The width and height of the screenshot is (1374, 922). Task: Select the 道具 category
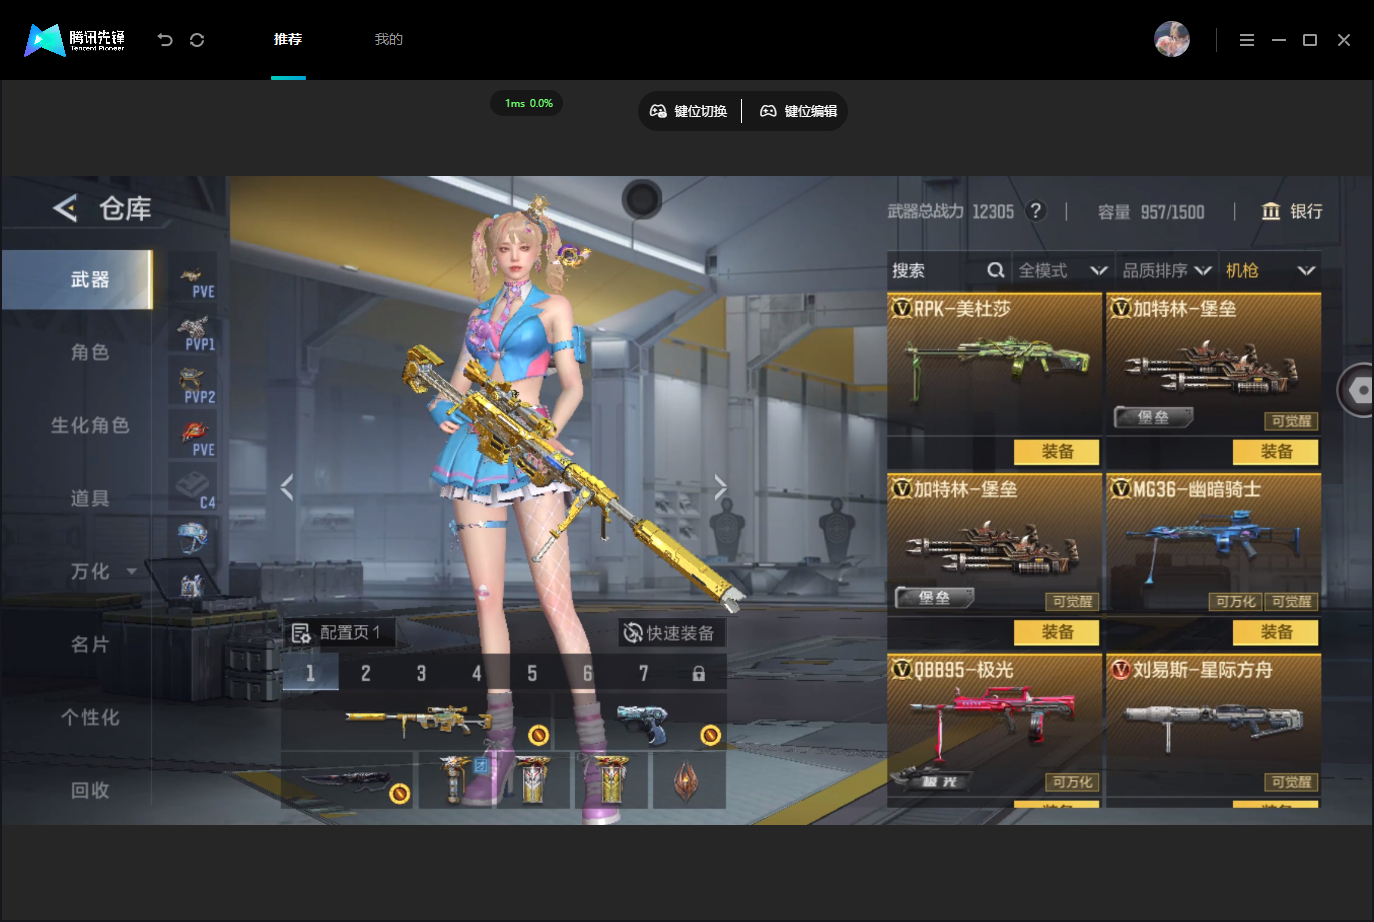pyautogui.click(x=90, y=498)
